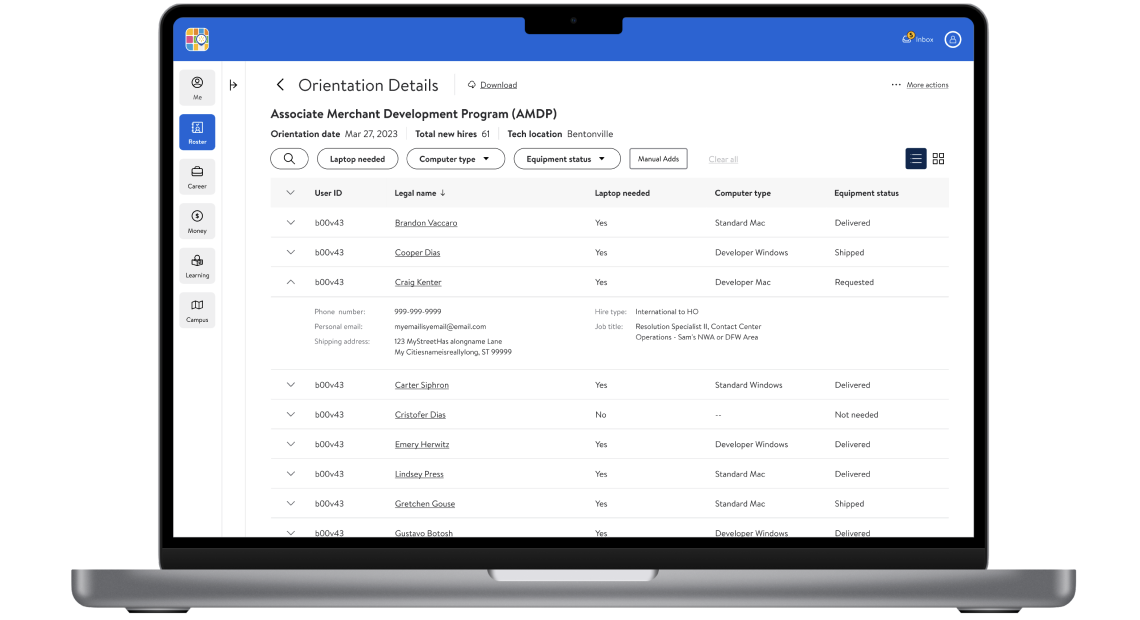Click the download cloud icon

(471, 85)
